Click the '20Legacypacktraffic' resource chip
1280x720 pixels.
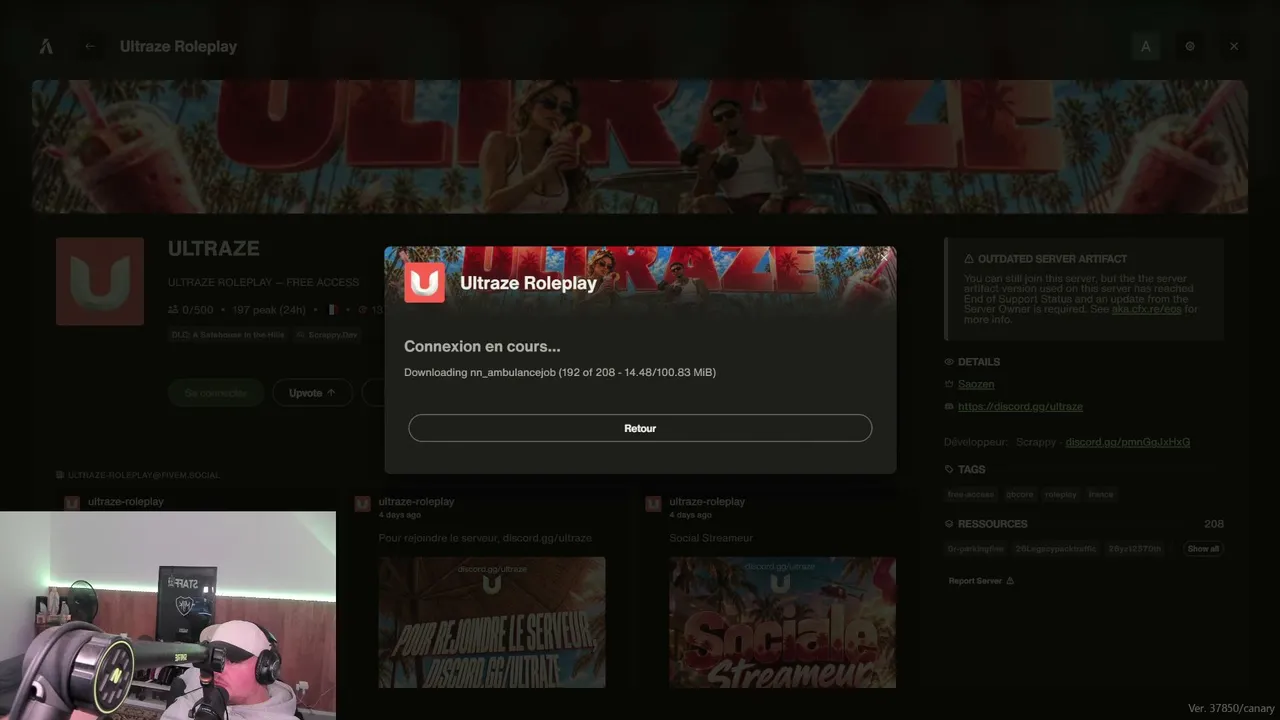pyautogui.click(x=1056, y=549)
